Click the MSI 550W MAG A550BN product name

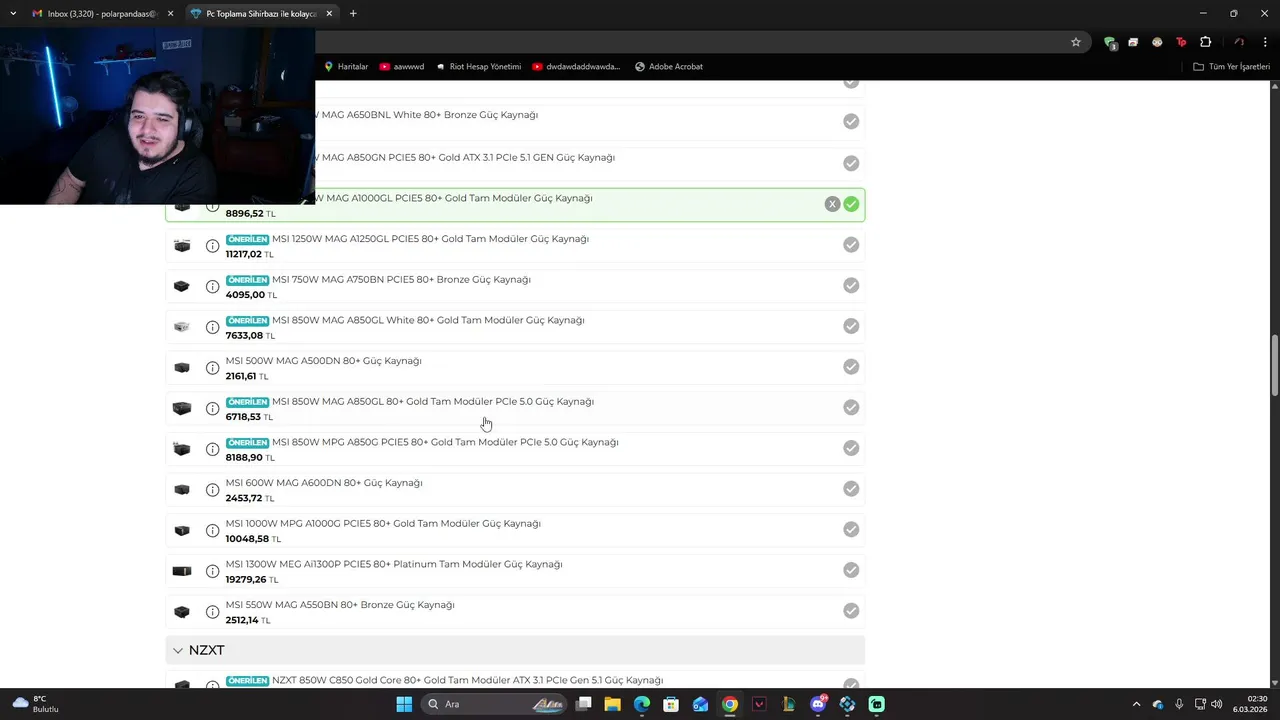340,604
